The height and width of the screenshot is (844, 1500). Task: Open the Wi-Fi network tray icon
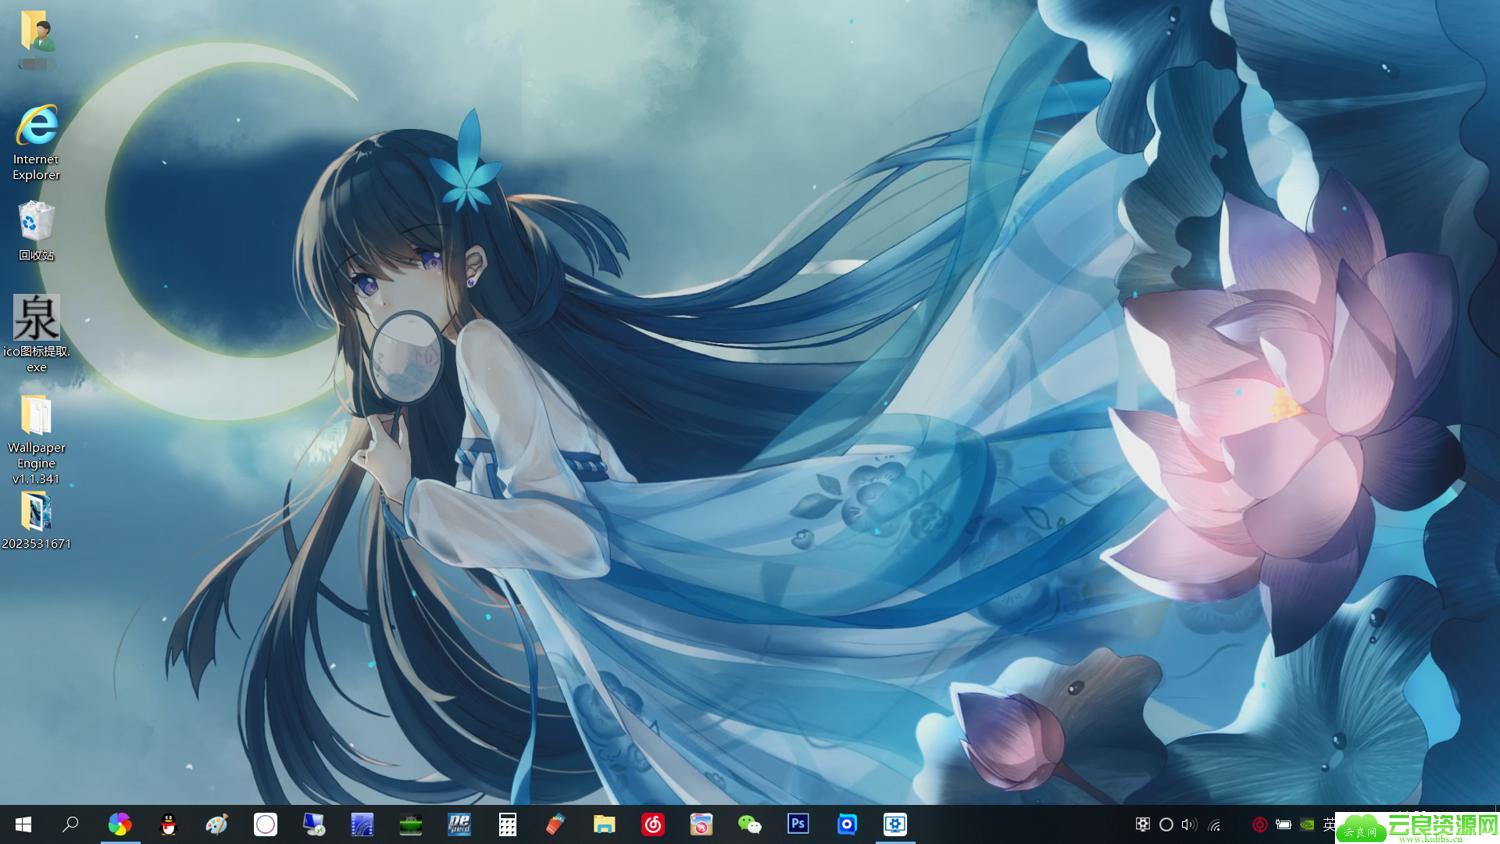(x=1214, y=825)
